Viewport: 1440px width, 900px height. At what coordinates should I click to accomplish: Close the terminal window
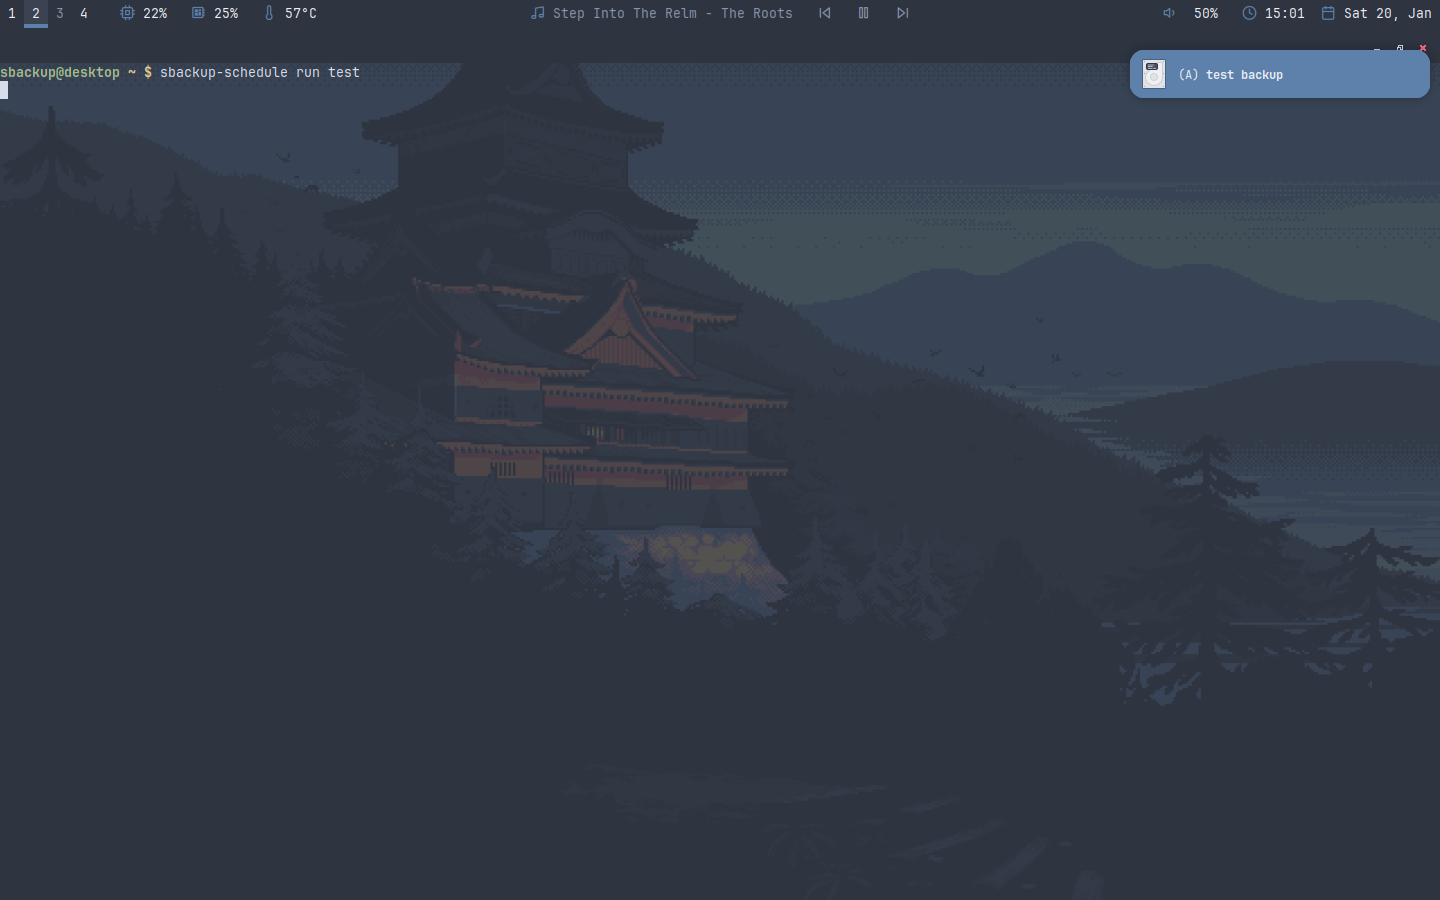point(1423,48)
